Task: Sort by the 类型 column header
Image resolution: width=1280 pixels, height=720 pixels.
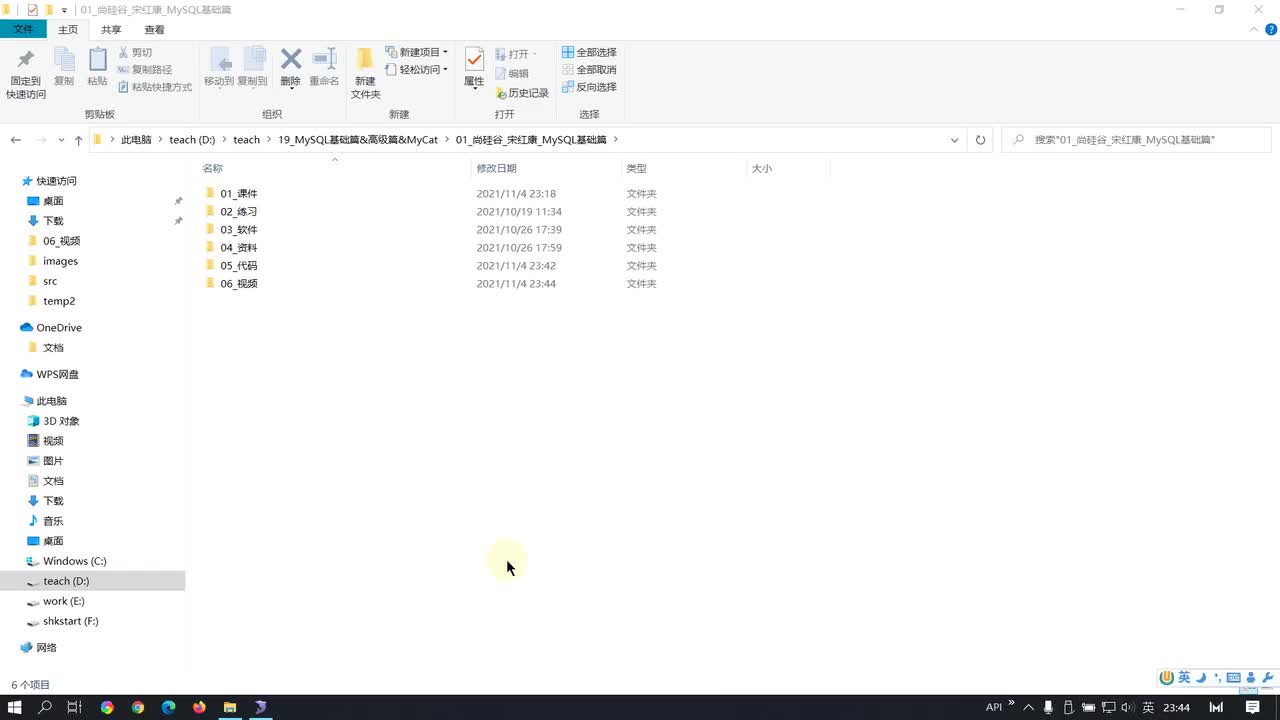Action: (636, 168)
